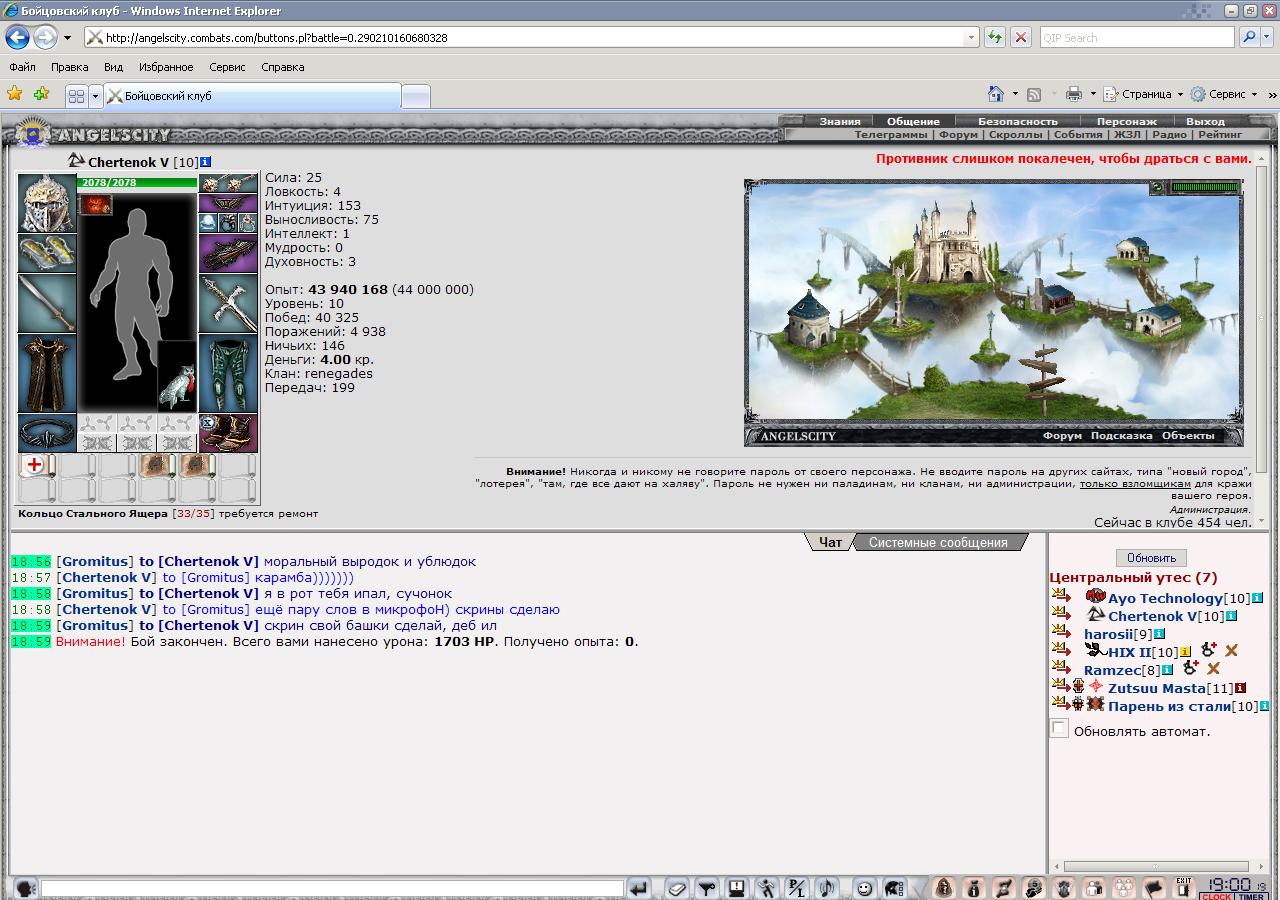Click private-message arrow icon beside harosii
Screen dimensions: 1280x900
[x=1061, y=632]
